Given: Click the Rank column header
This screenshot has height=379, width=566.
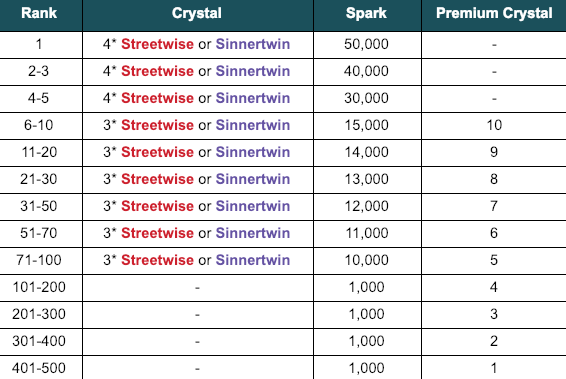Looking at the screenshot, I should click(39, 13).
